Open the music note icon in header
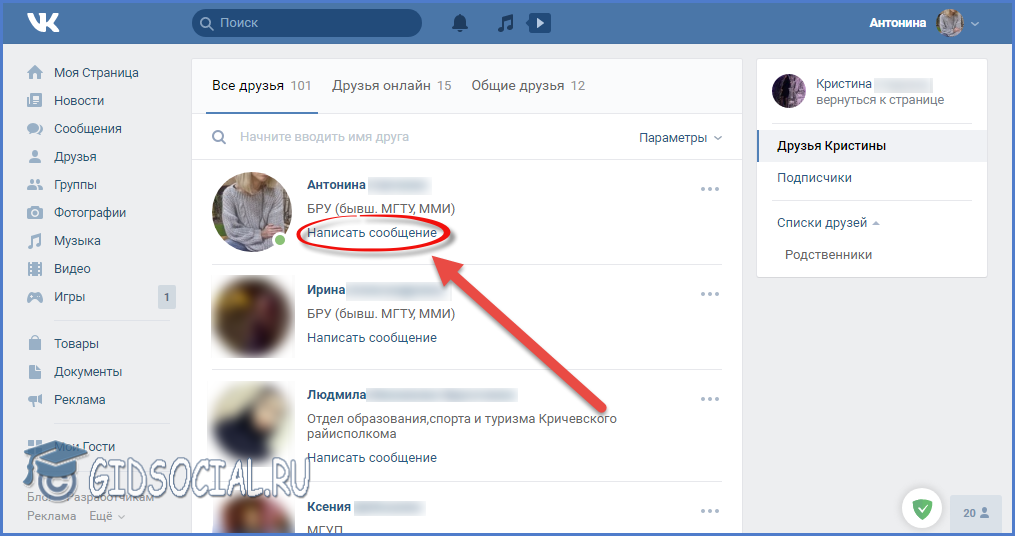 point(506,23)
